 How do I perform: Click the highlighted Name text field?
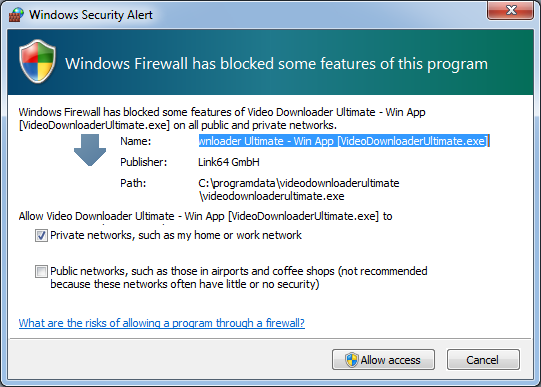tap(344, 141)
